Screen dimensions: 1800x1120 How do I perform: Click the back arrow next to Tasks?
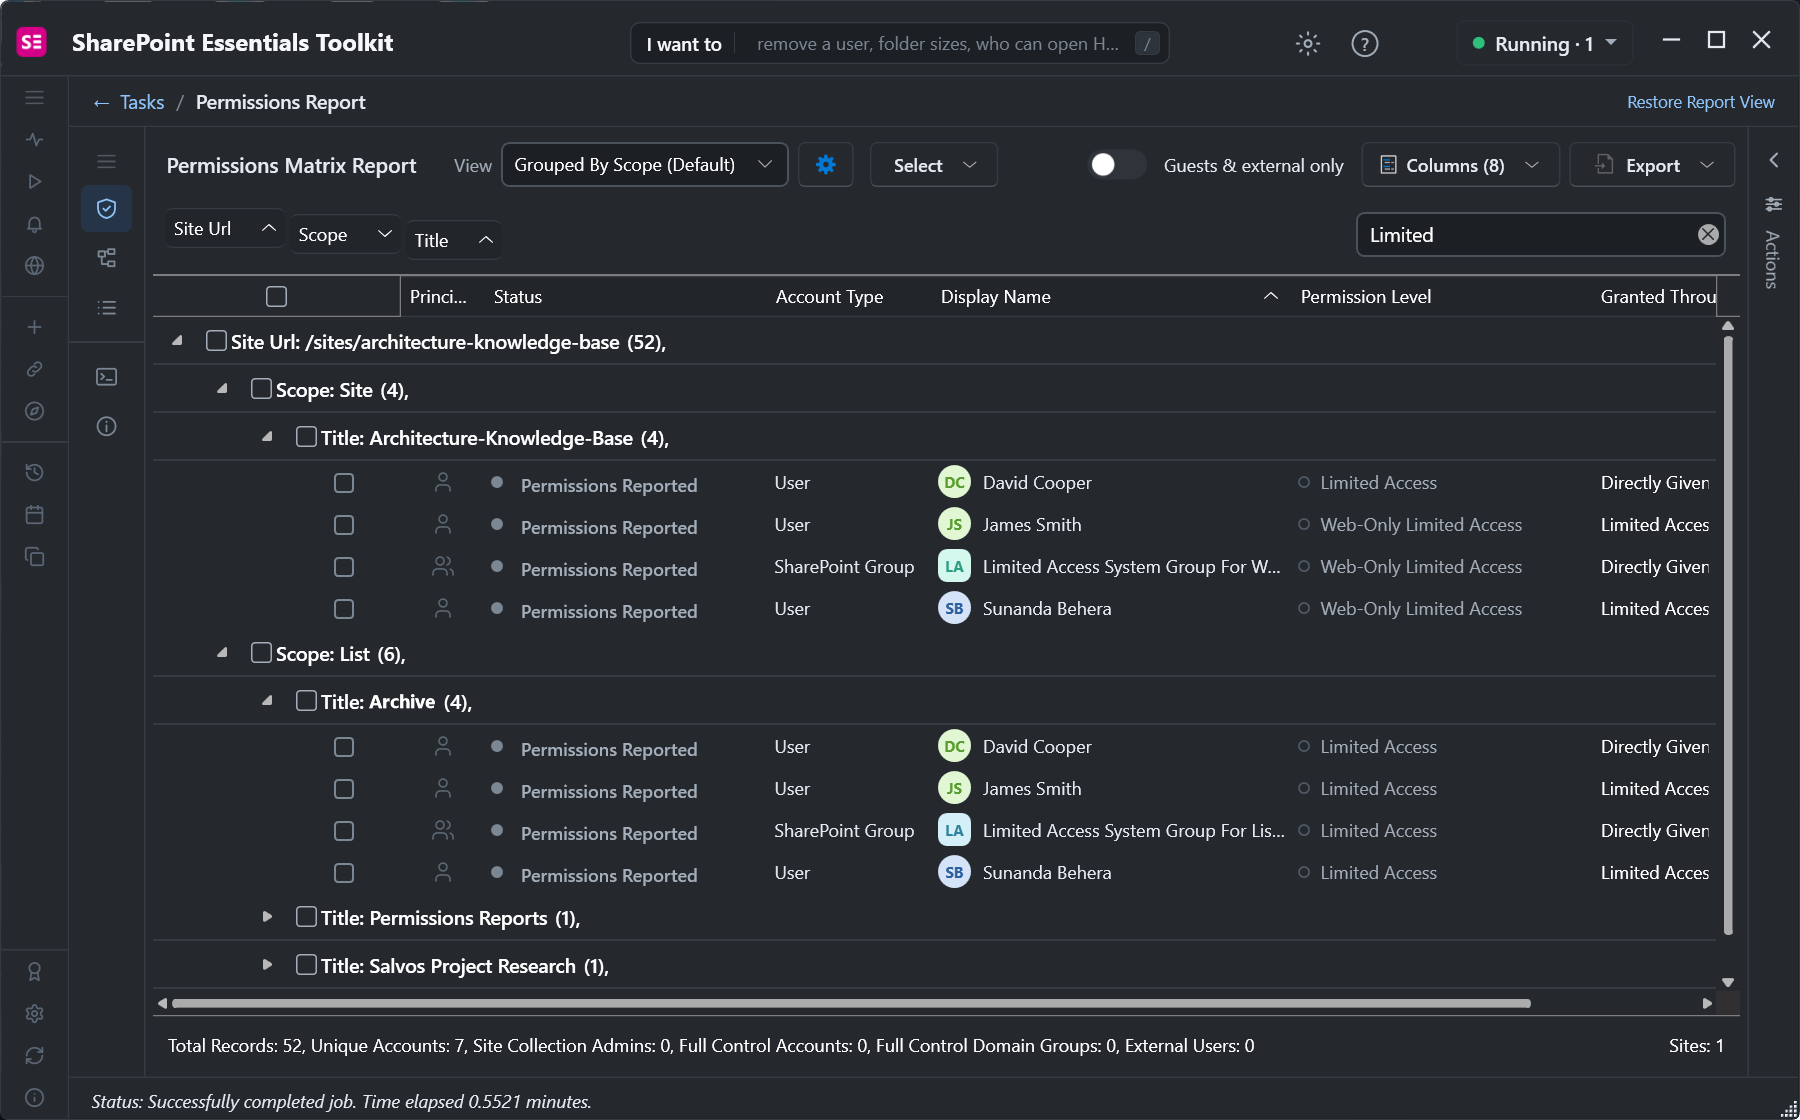(x=101, y=103)
